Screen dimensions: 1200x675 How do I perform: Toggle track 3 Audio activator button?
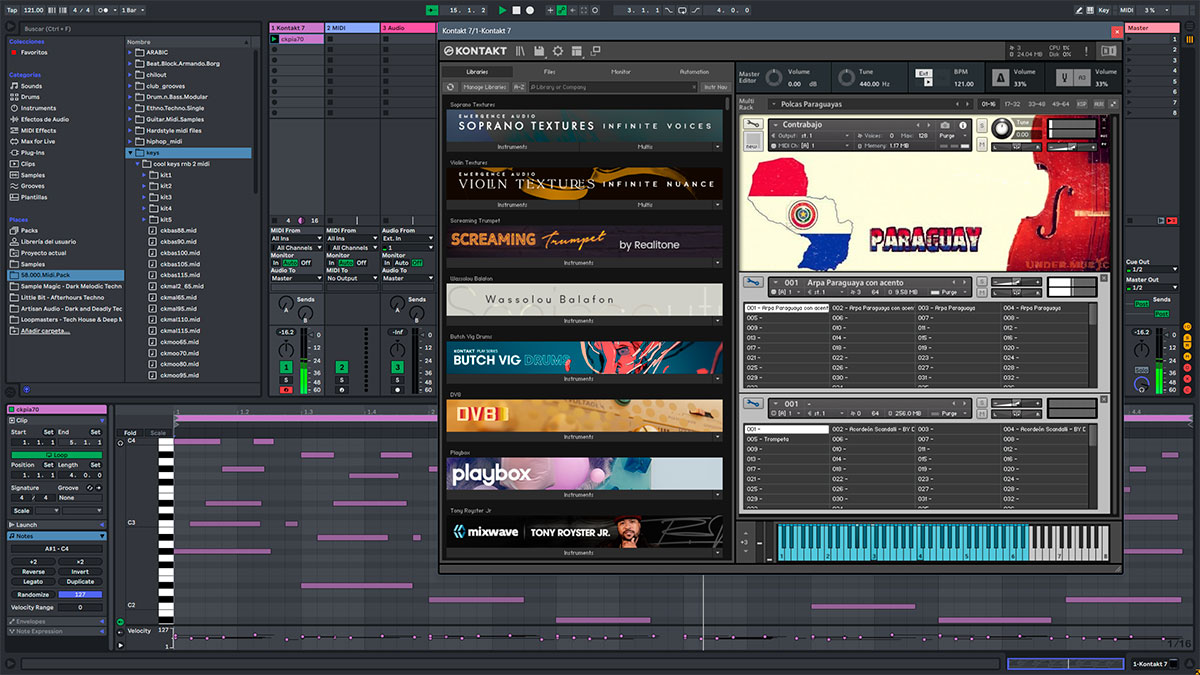(397, 368)
